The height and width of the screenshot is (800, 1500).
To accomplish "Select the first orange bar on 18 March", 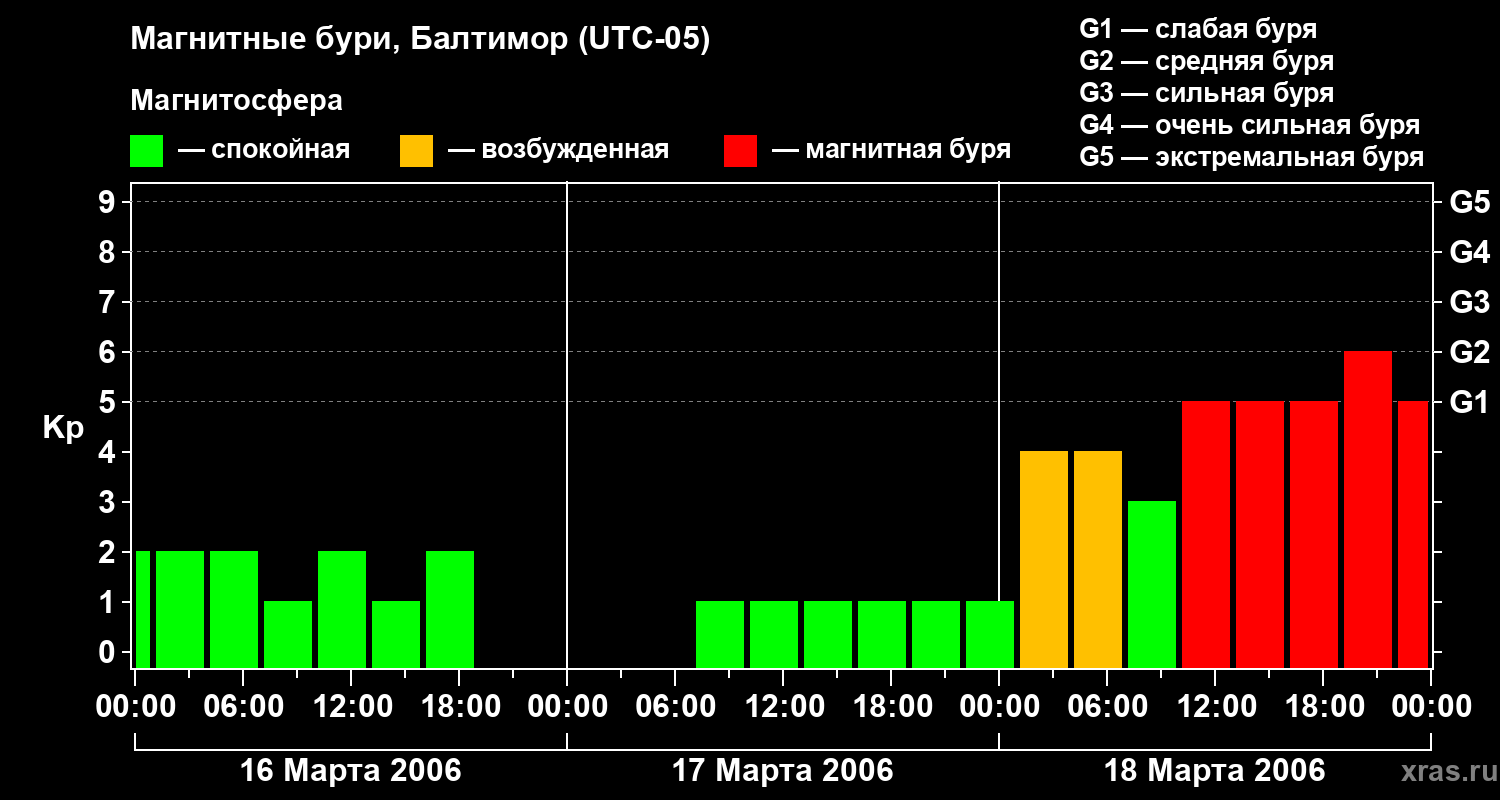I will click(1043, 559).
